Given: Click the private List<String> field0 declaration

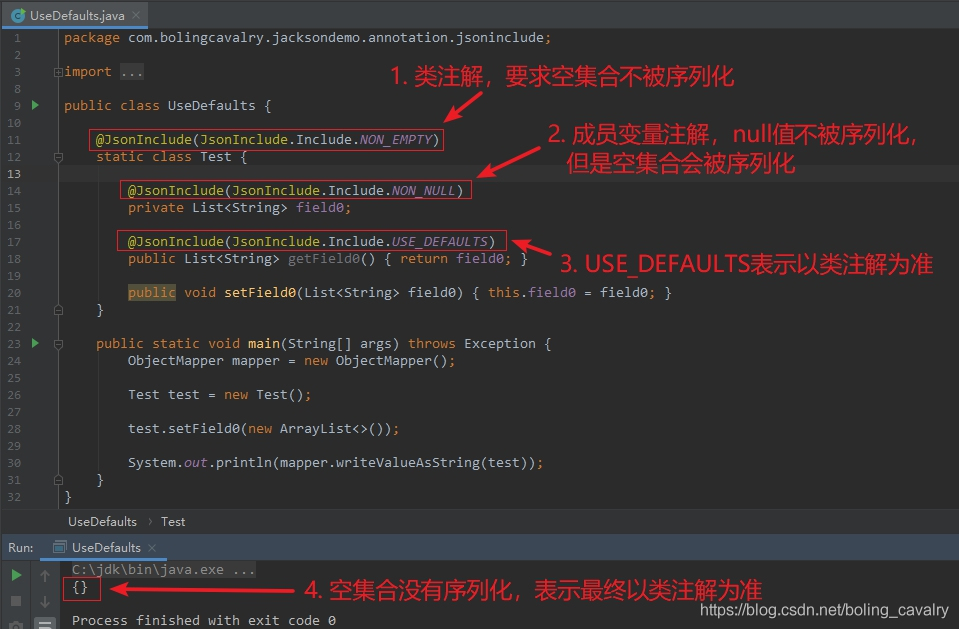Looking at the screenshot, I should coord(239,208).
